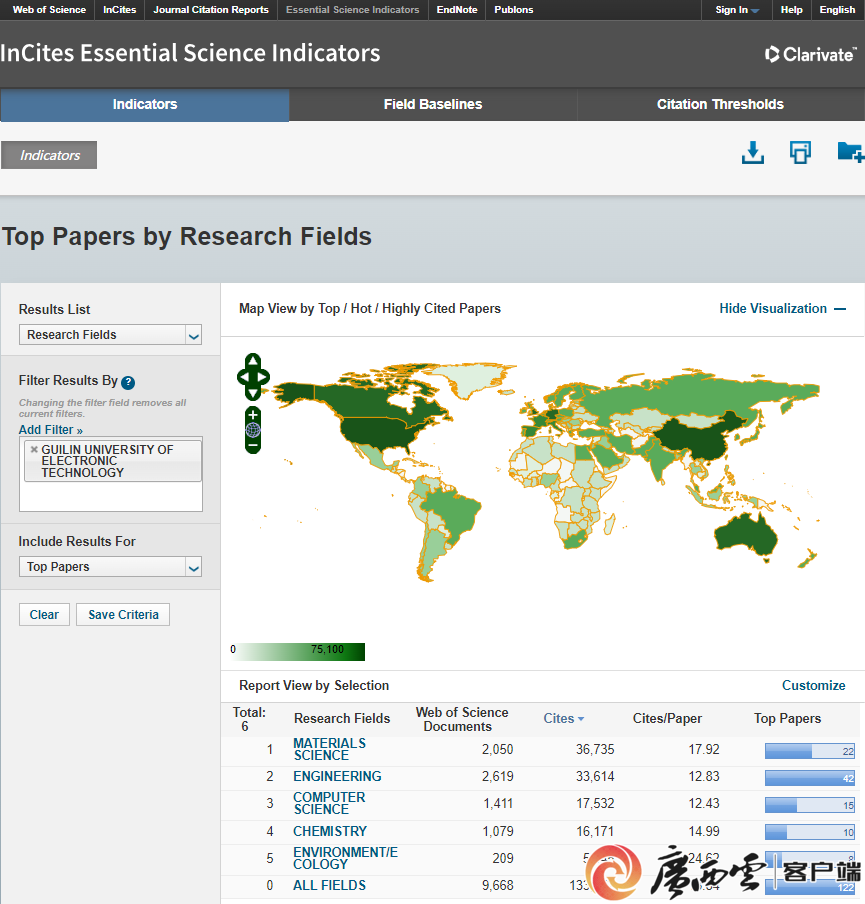Expand the Sign In menu
865x904 pixels.
[x=737, y=10]
